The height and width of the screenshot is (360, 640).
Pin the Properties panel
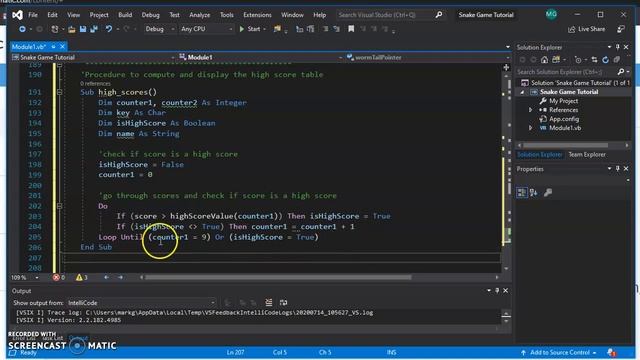(617, 169)
